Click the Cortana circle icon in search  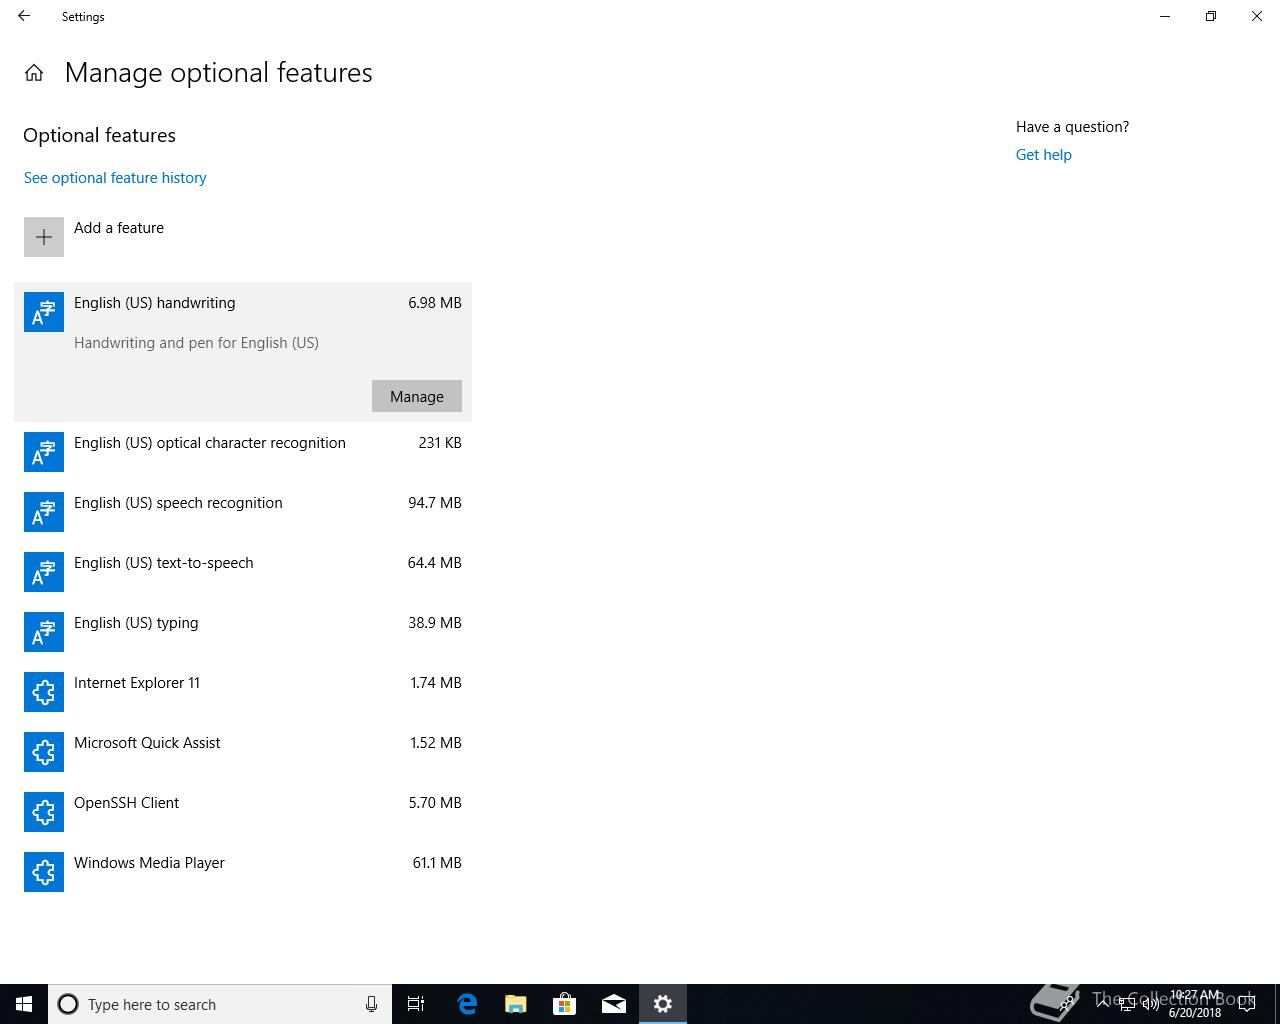tap(68, 1004)
